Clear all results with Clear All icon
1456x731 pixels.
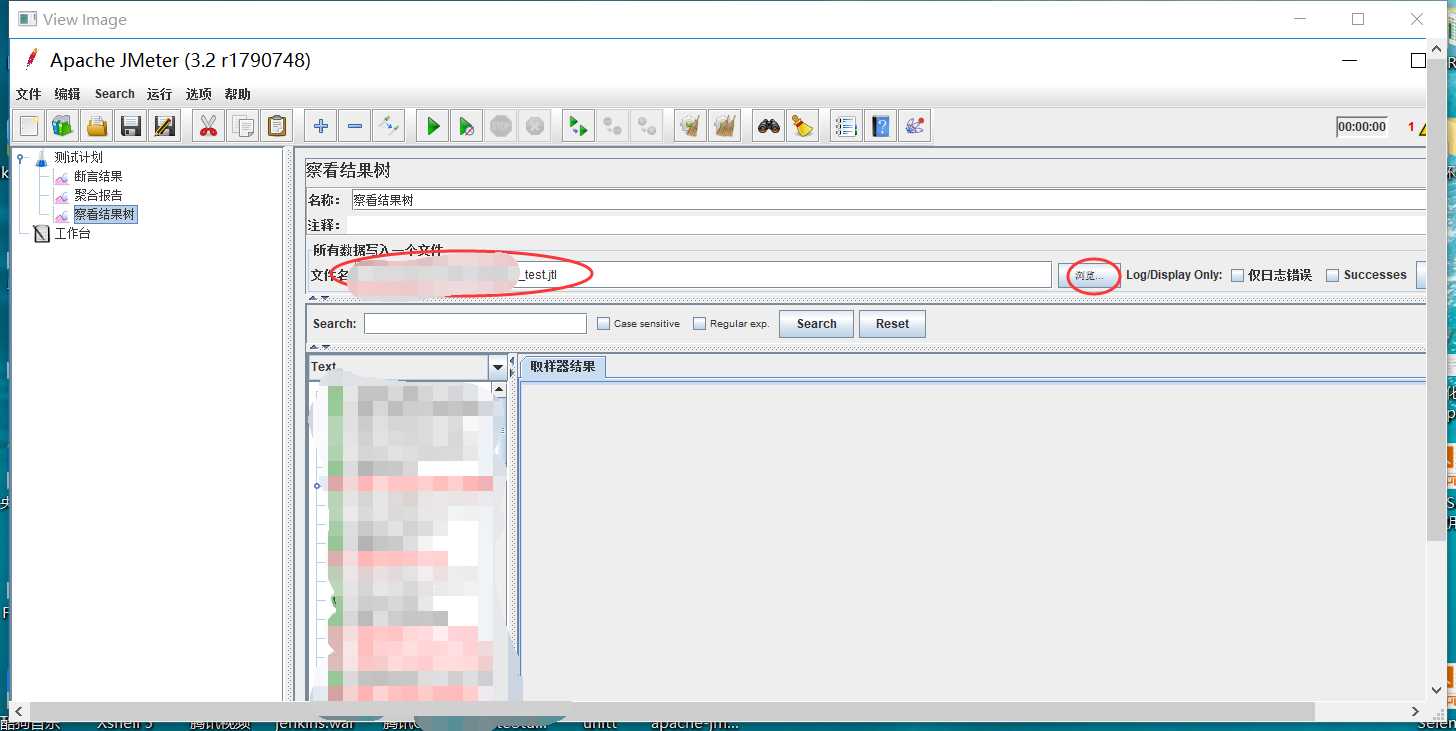click(723, 126)
